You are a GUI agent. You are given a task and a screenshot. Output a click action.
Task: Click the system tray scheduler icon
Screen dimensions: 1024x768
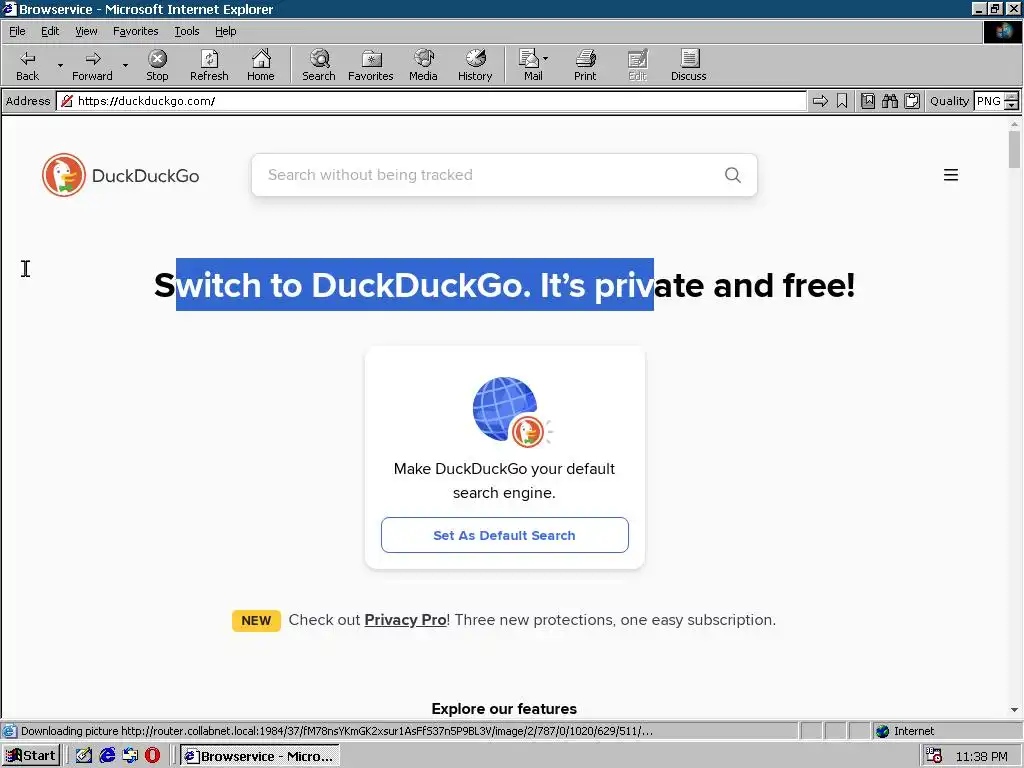point(934,756)
